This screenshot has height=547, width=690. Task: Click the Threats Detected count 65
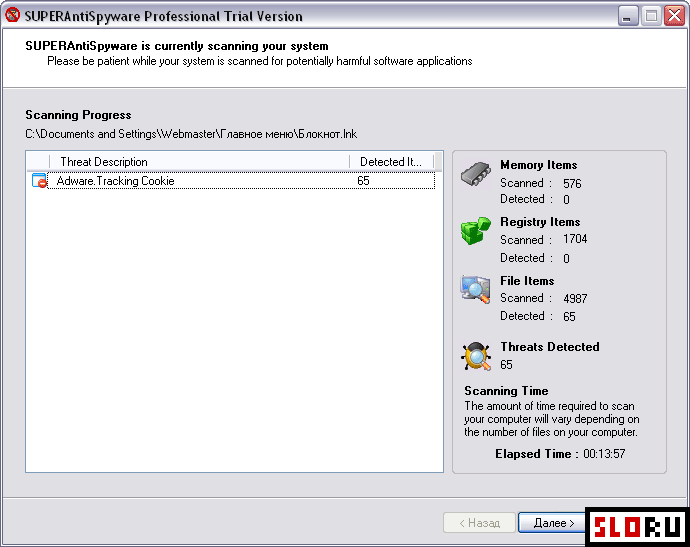pos(506,364)
